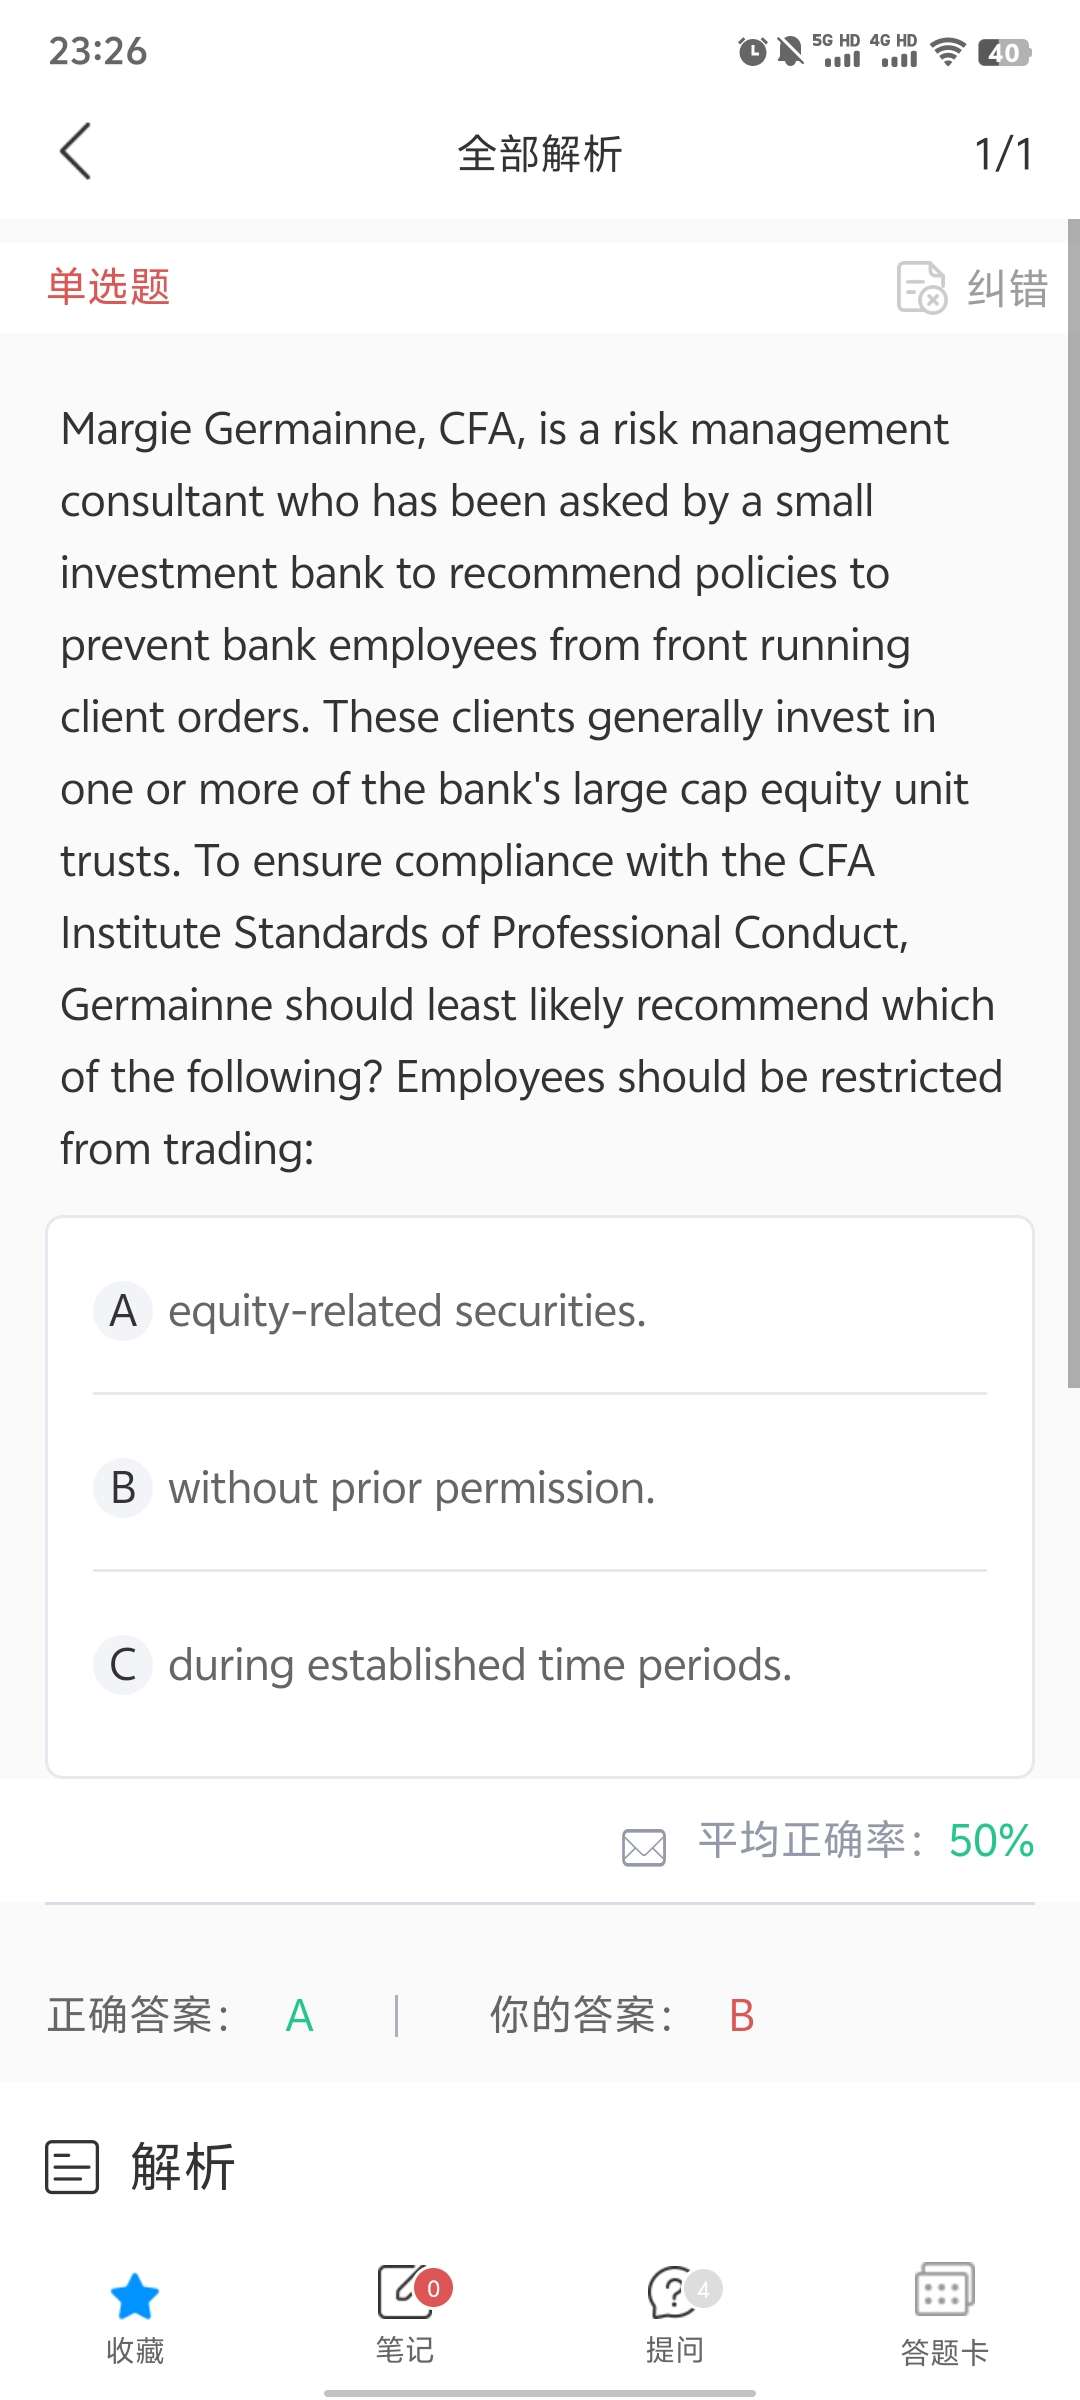Tap the error-report document icon

tap(921, 288)
